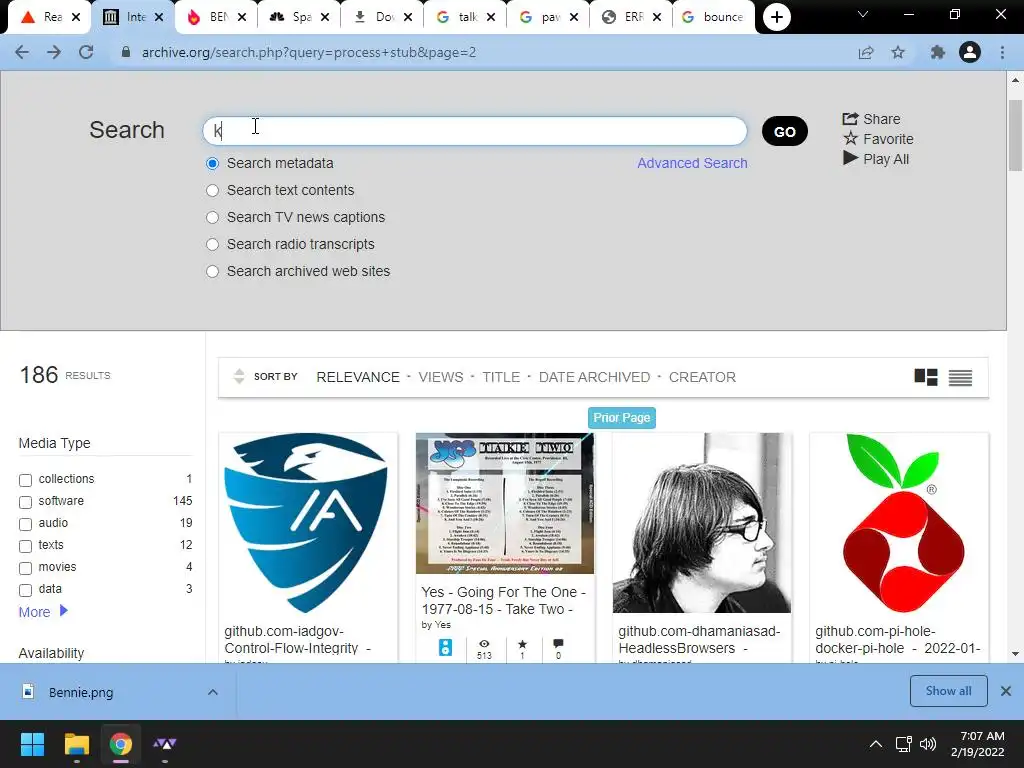Select Search radio transcripts option
1024x768 pixels.
212,244
